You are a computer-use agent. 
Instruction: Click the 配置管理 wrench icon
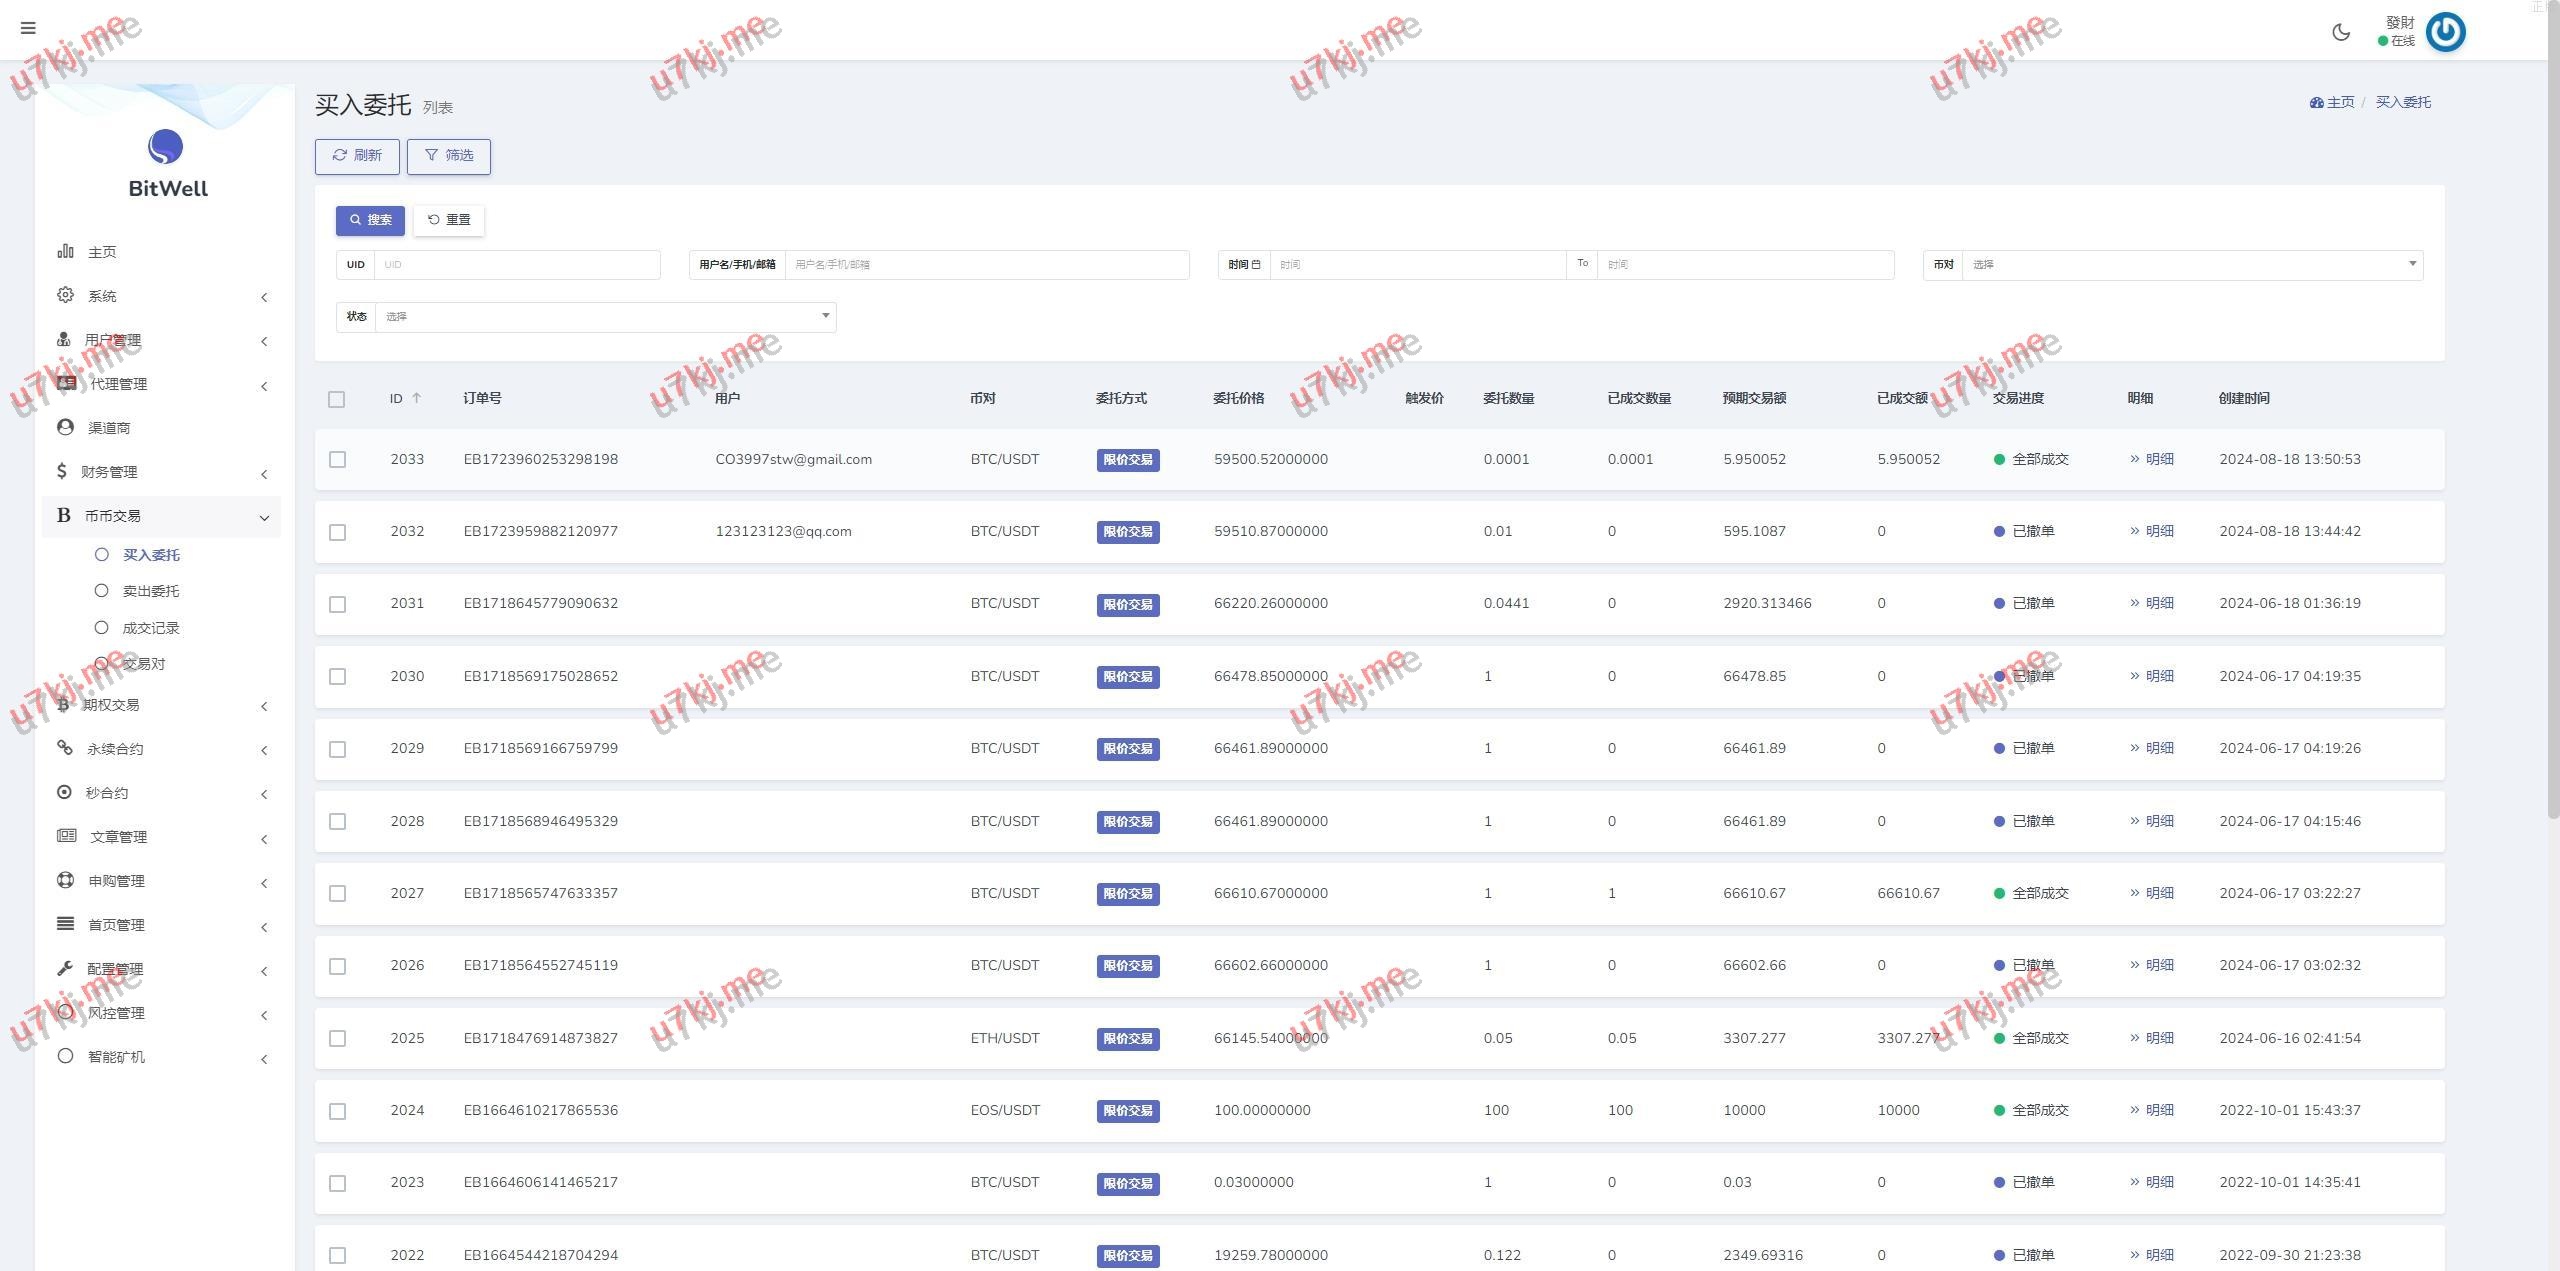click(x=66, y=968)
